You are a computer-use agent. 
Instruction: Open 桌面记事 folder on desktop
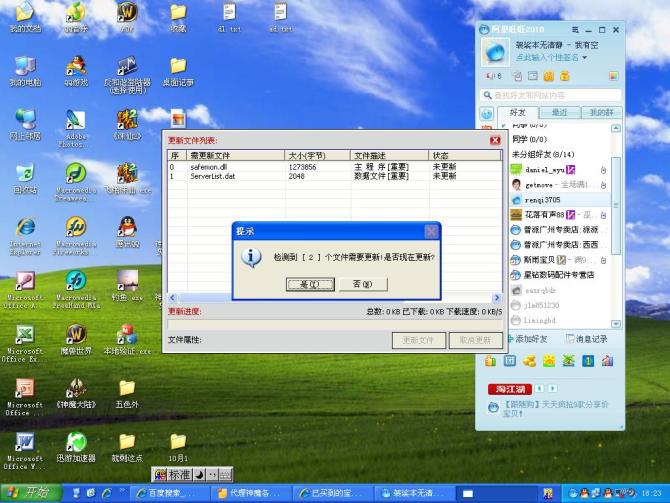coord(178,71)
